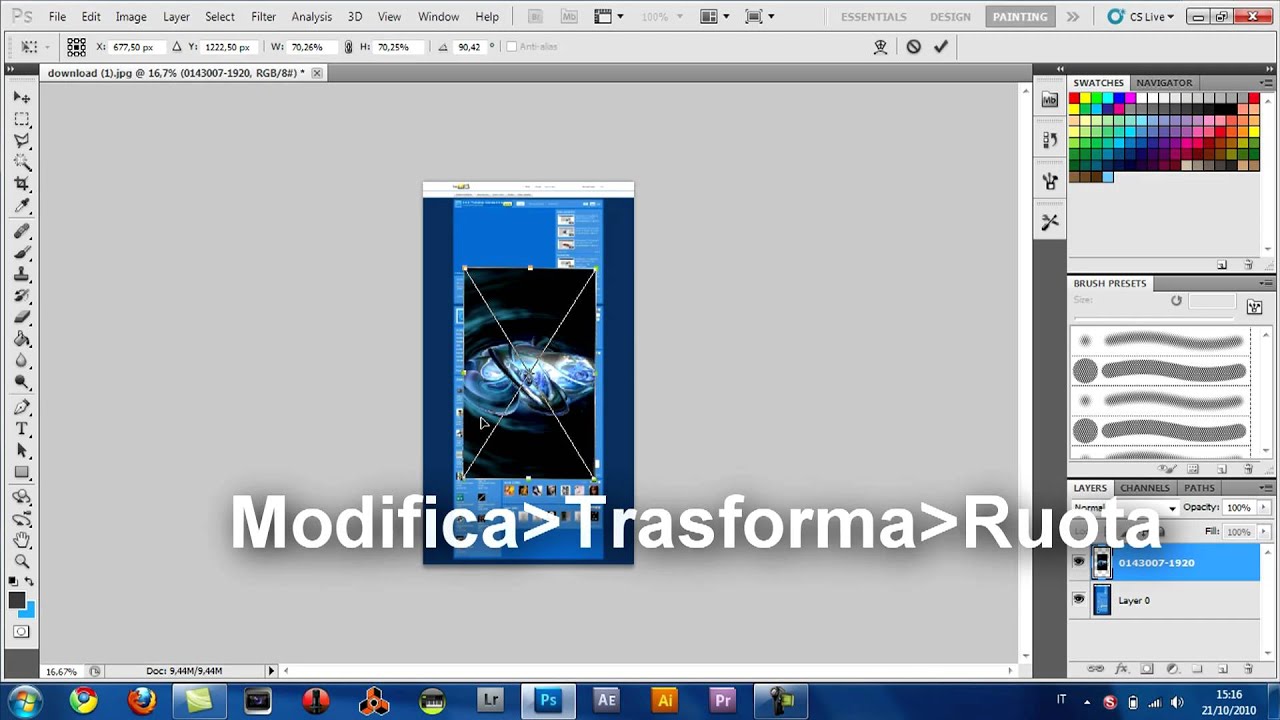Switch to the Design workspace

(950, 17)
